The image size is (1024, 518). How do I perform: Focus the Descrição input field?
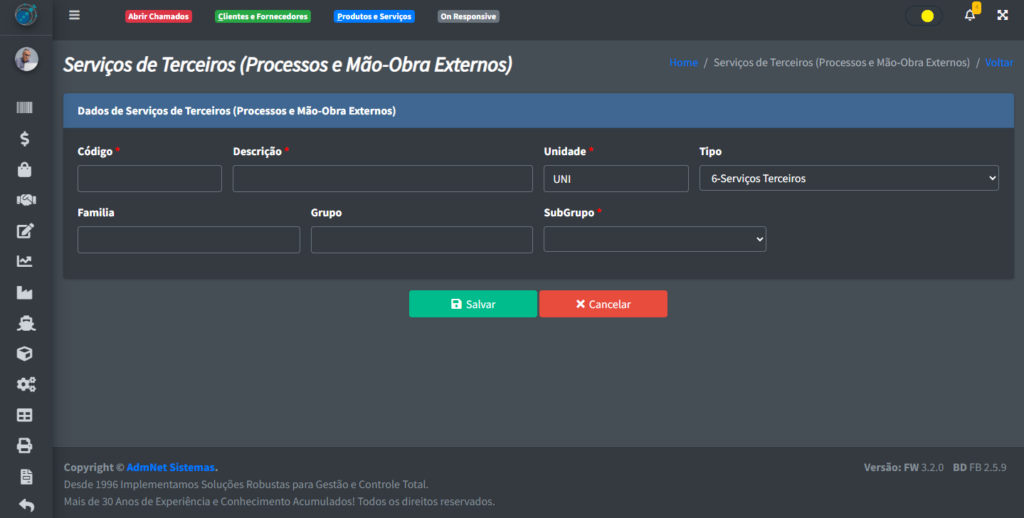tap(382, 178)
